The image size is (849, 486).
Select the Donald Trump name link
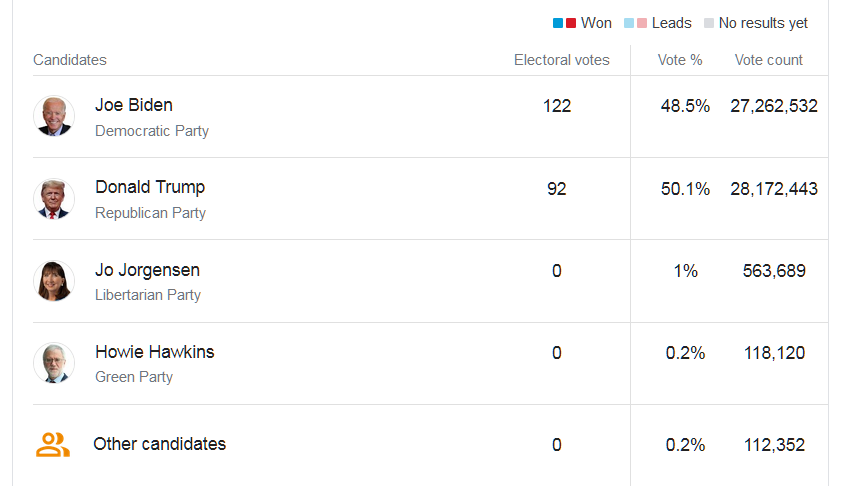[x=150, y=187]
